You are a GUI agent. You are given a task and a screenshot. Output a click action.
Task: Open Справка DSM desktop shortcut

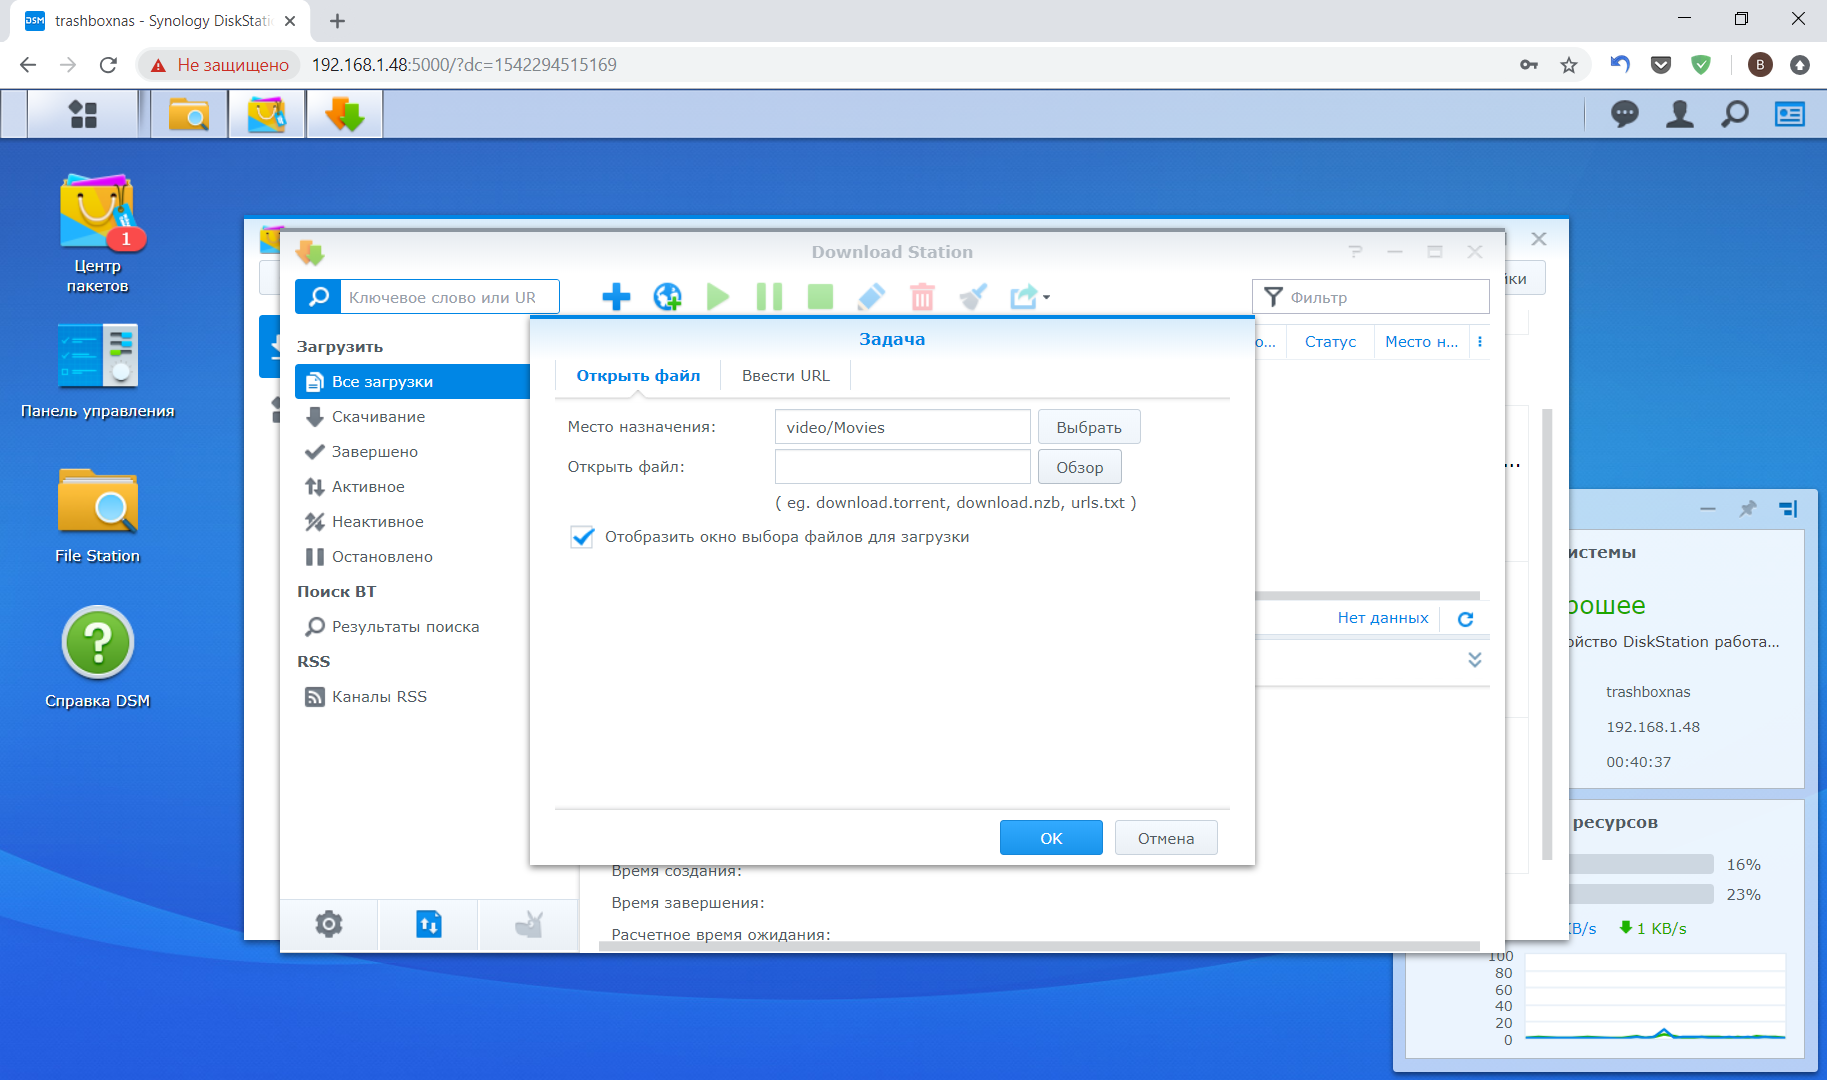point(97,658)
